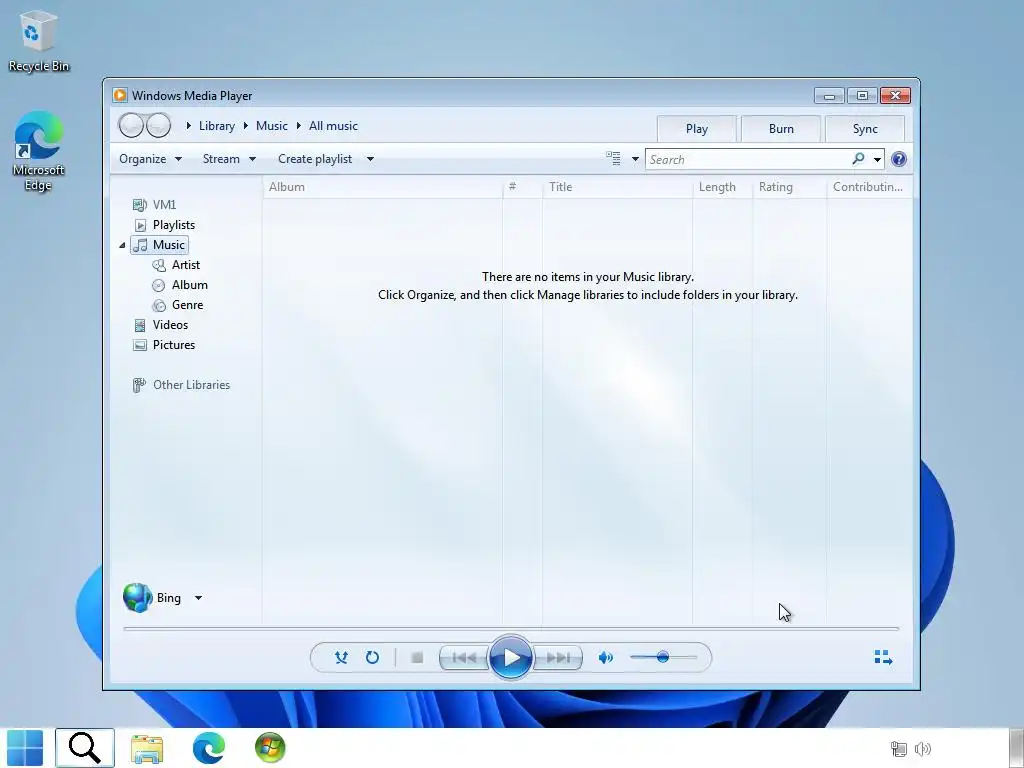1024x768 pixels.
Task: Select the Microsoft Edge desktop shortcut
Action: click(38, 152)
